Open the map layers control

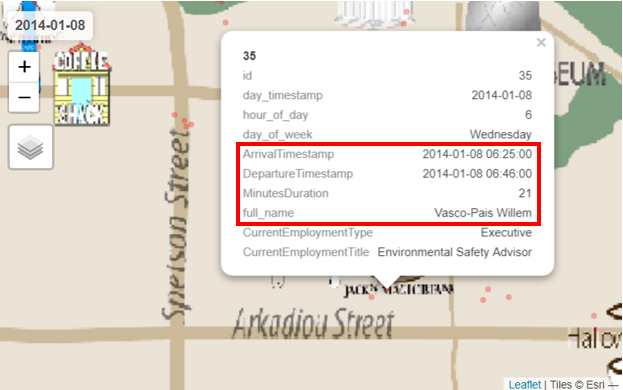click(31, 147)
